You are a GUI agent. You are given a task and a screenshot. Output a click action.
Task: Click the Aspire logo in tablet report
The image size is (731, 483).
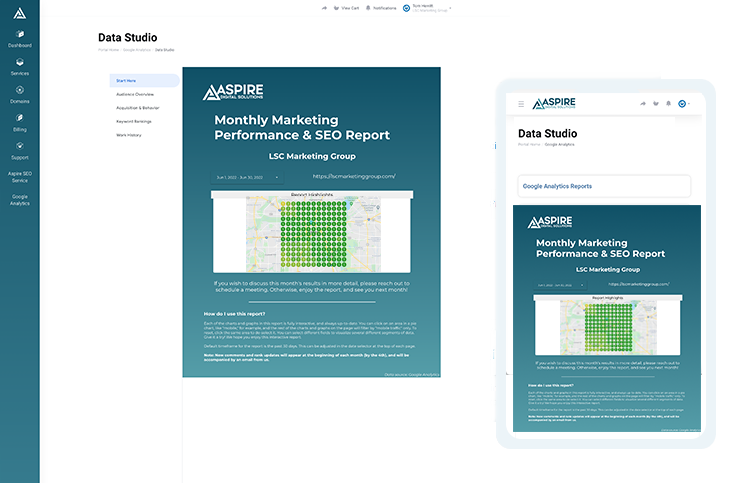[x=550, y=222]
